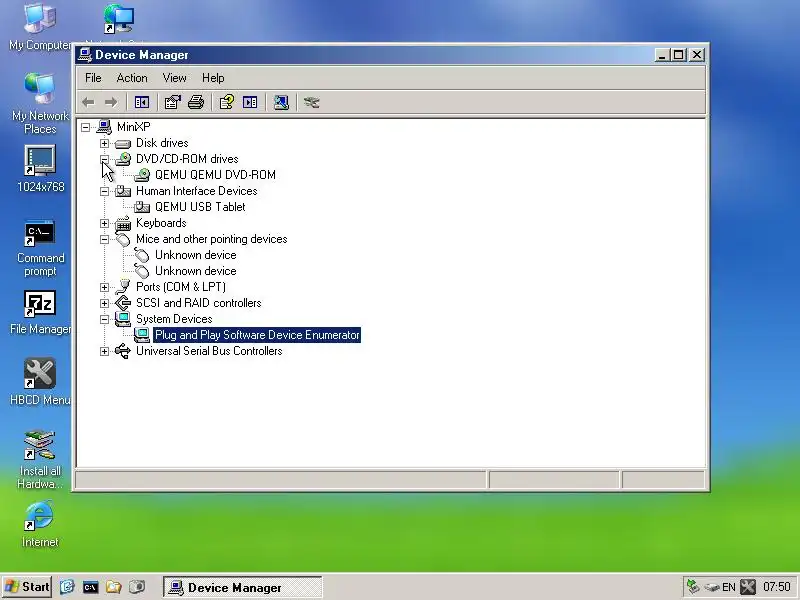The height and width of the screenshot is (600, 800).
Task: Open the Action menu
Action: [x=132, y=78]
